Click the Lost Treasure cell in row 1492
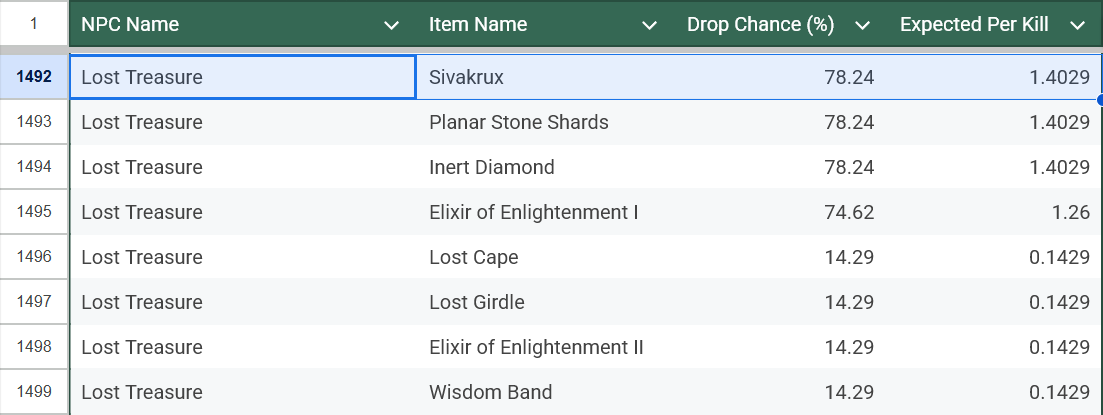This screenshot has height=415, width=1103. pos(242,77)
